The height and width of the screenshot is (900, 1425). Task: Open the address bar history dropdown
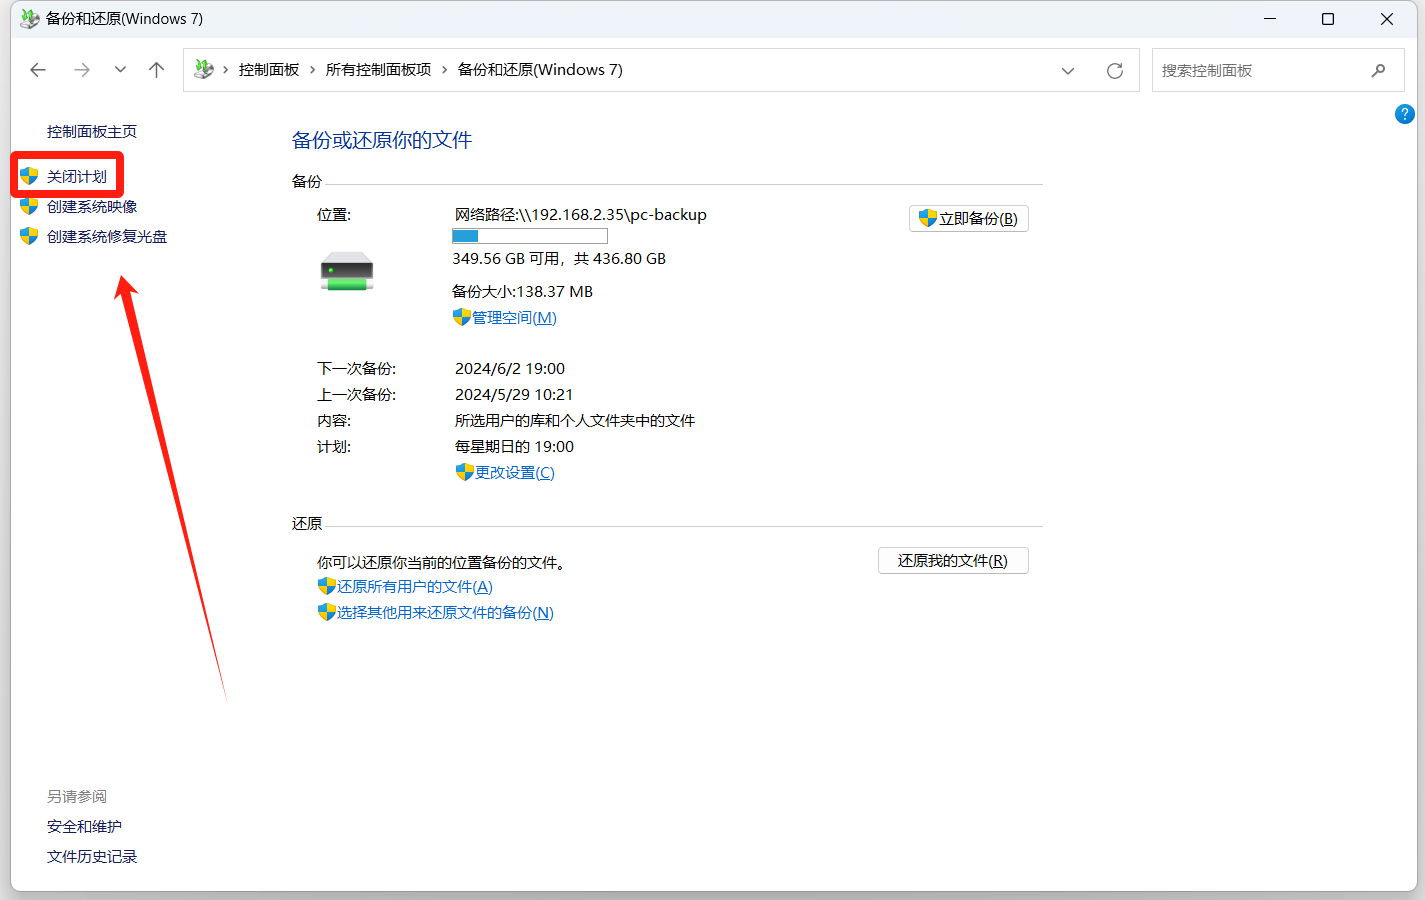tap(1068, 71)
